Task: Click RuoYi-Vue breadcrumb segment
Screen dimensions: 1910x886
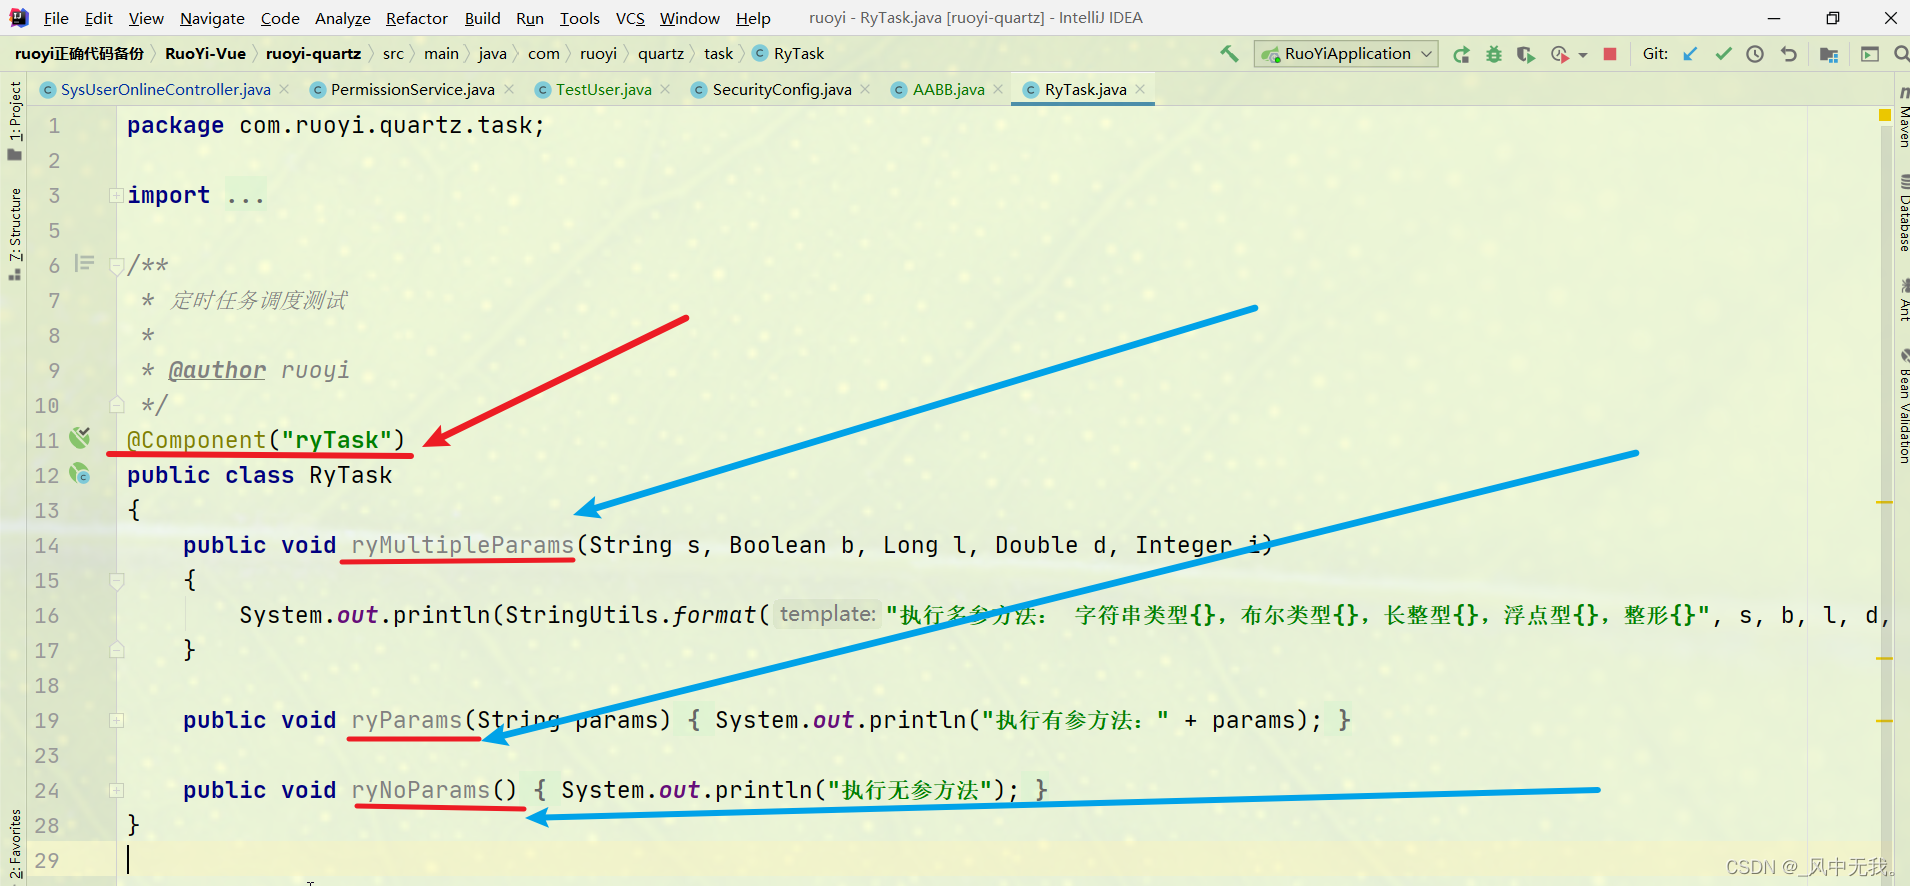Action: click(x=205, y=54)
